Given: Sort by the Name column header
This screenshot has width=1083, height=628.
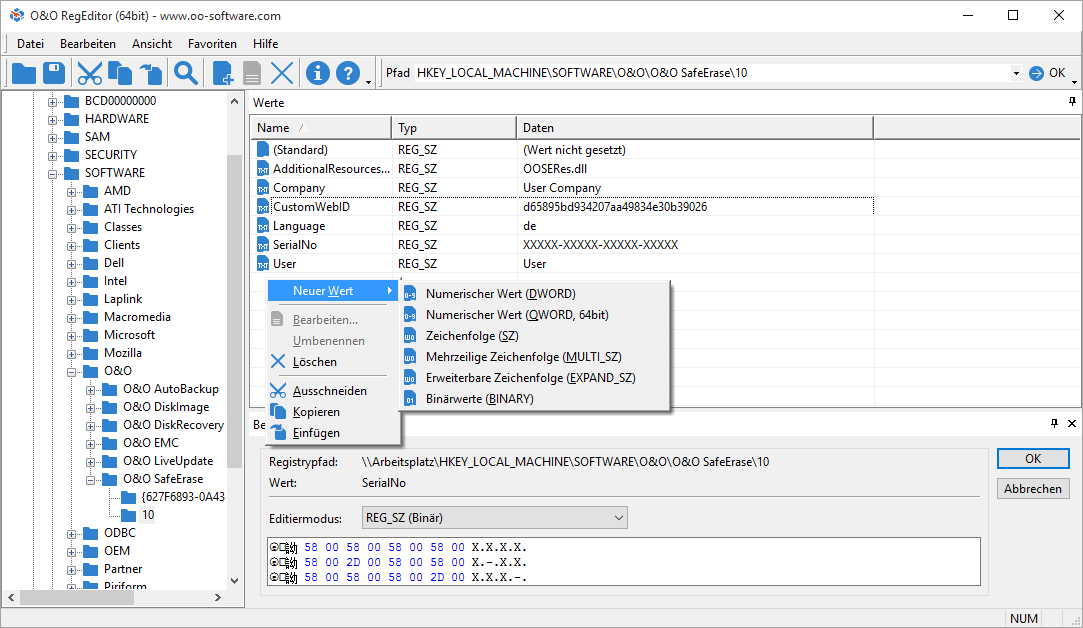Looking at the screenshot, I should click(x=321, y=128).
